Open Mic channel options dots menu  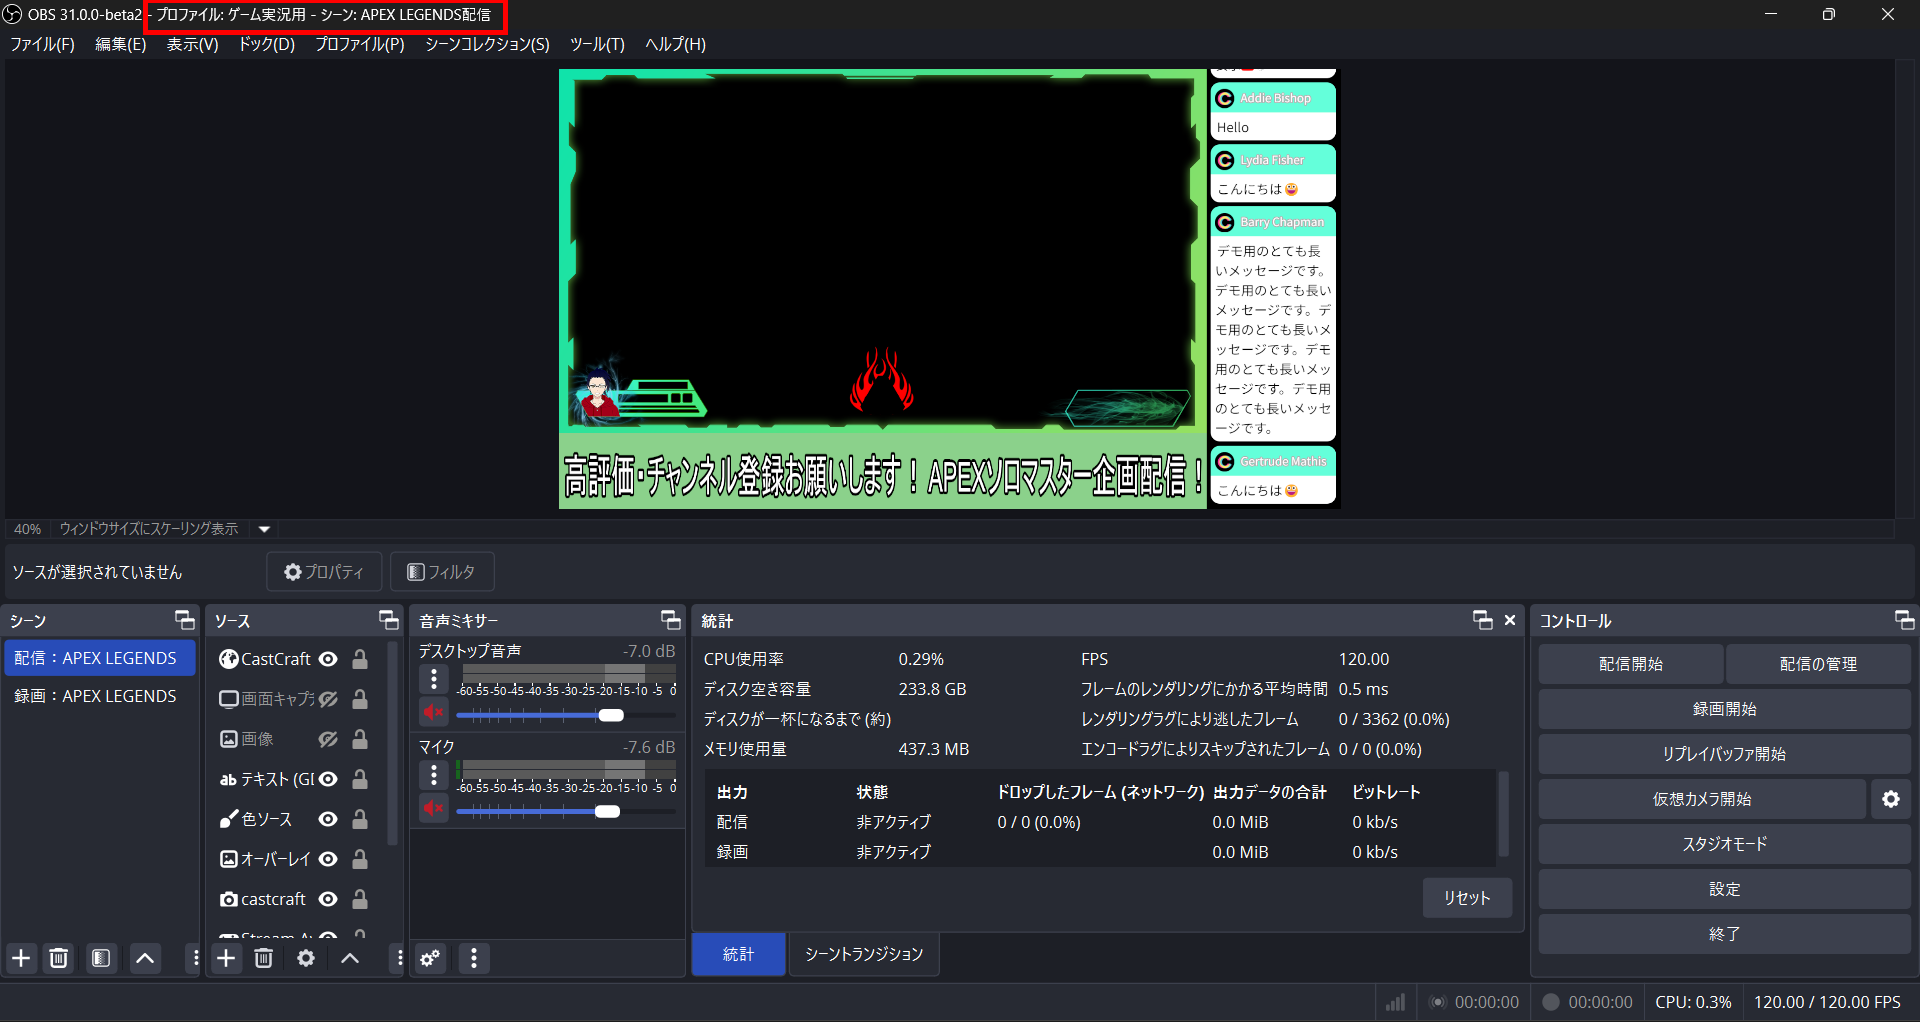click(434, 775)
